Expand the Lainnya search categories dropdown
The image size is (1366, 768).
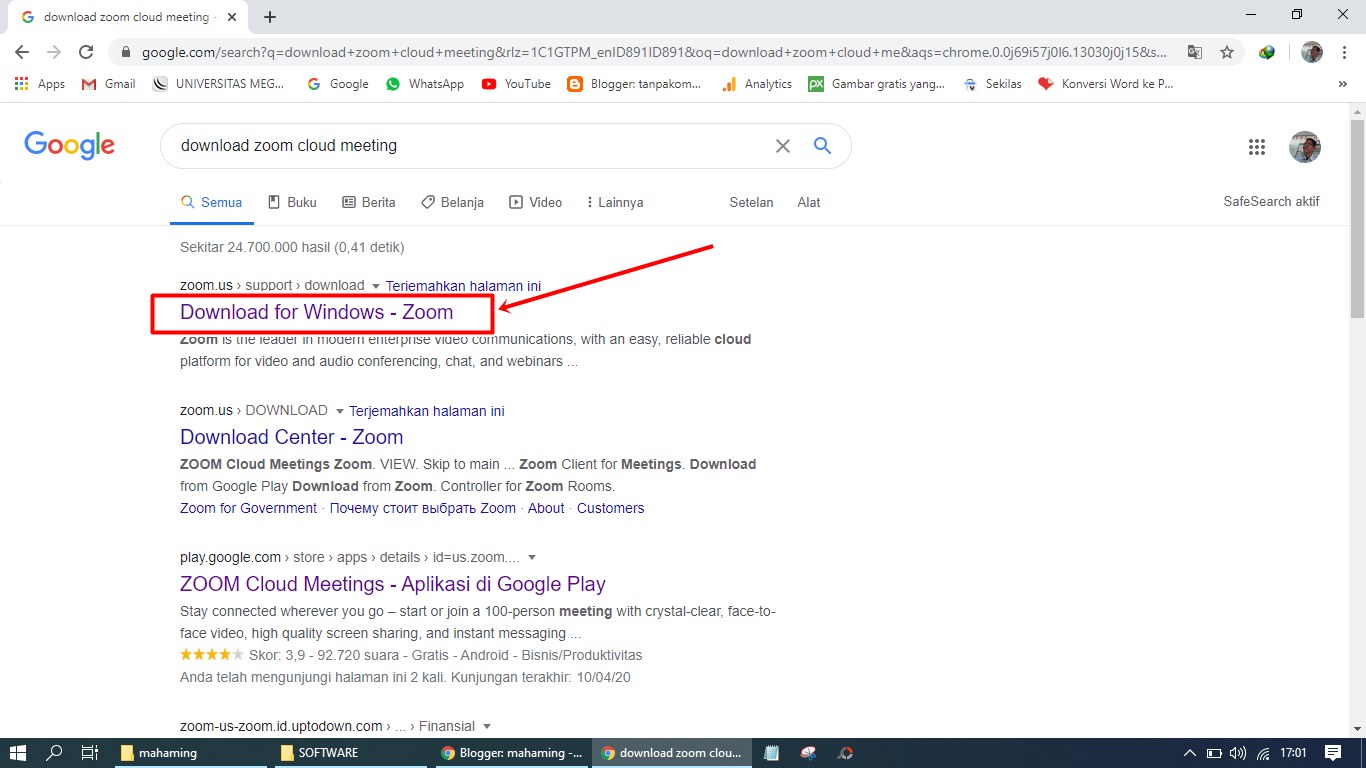tap(614, 202)
